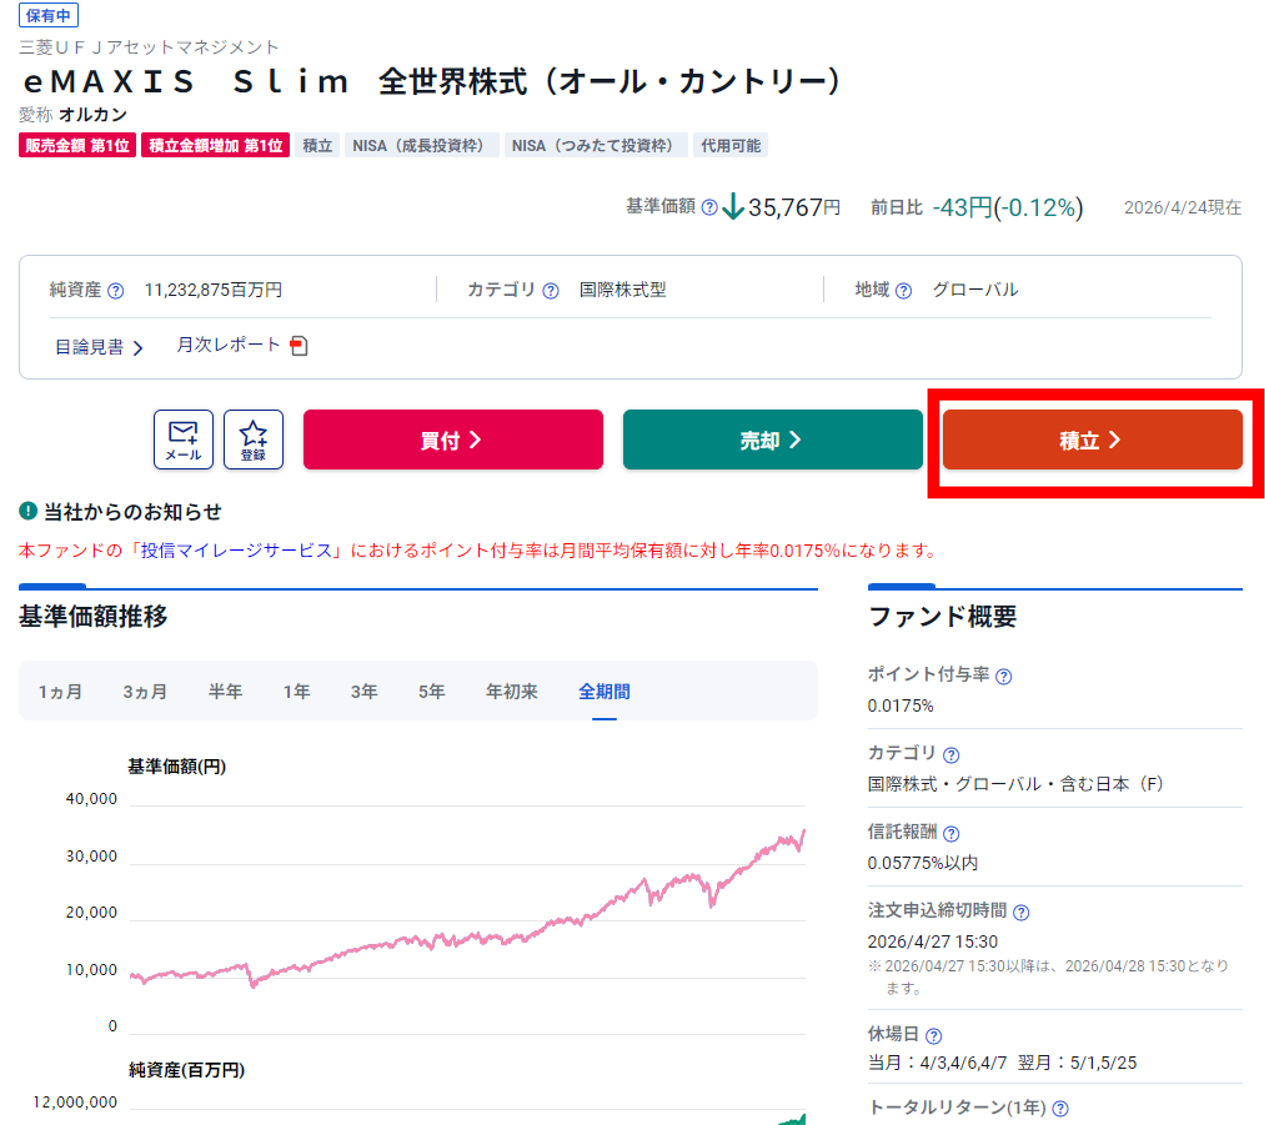Click help icon beside 地域
This screenshot has height=1125, width=1265.
point(903,291)
